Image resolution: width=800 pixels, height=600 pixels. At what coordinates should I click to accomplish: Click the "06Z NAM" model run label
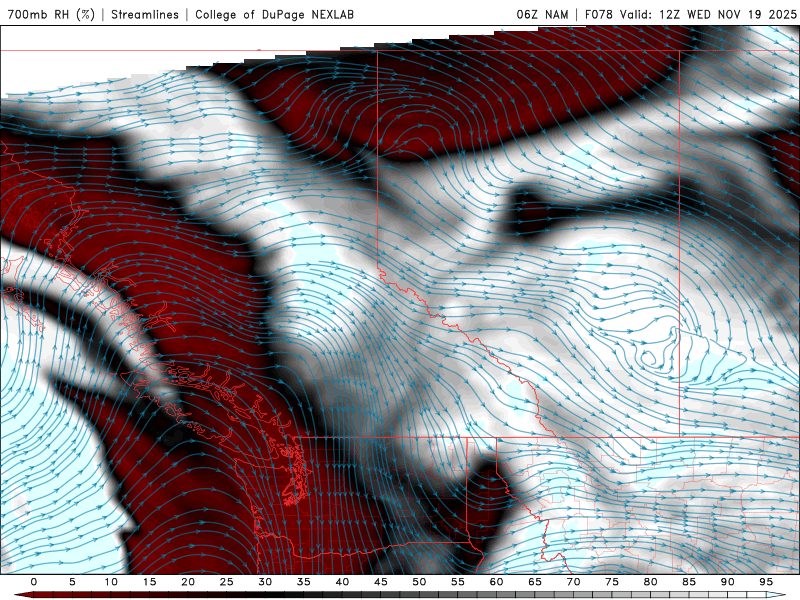pyautogui.click(x=542, y=14)
